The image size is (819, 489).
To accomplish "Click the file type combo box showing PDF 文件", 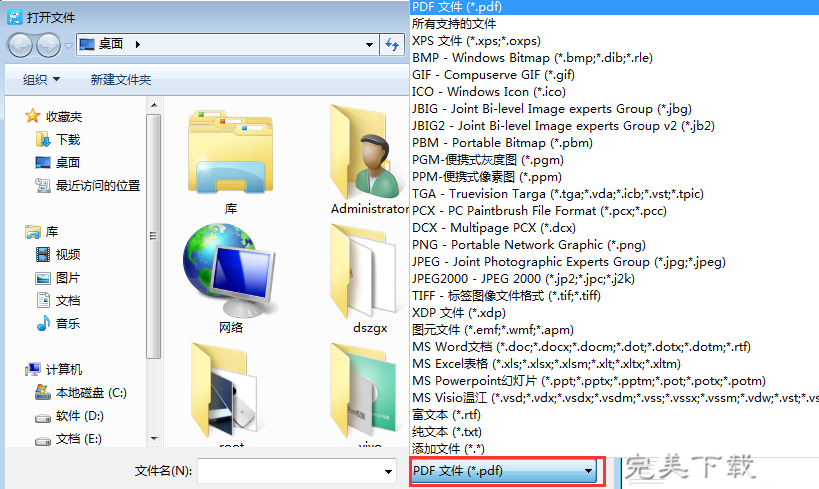I will [x=505, y=471].
